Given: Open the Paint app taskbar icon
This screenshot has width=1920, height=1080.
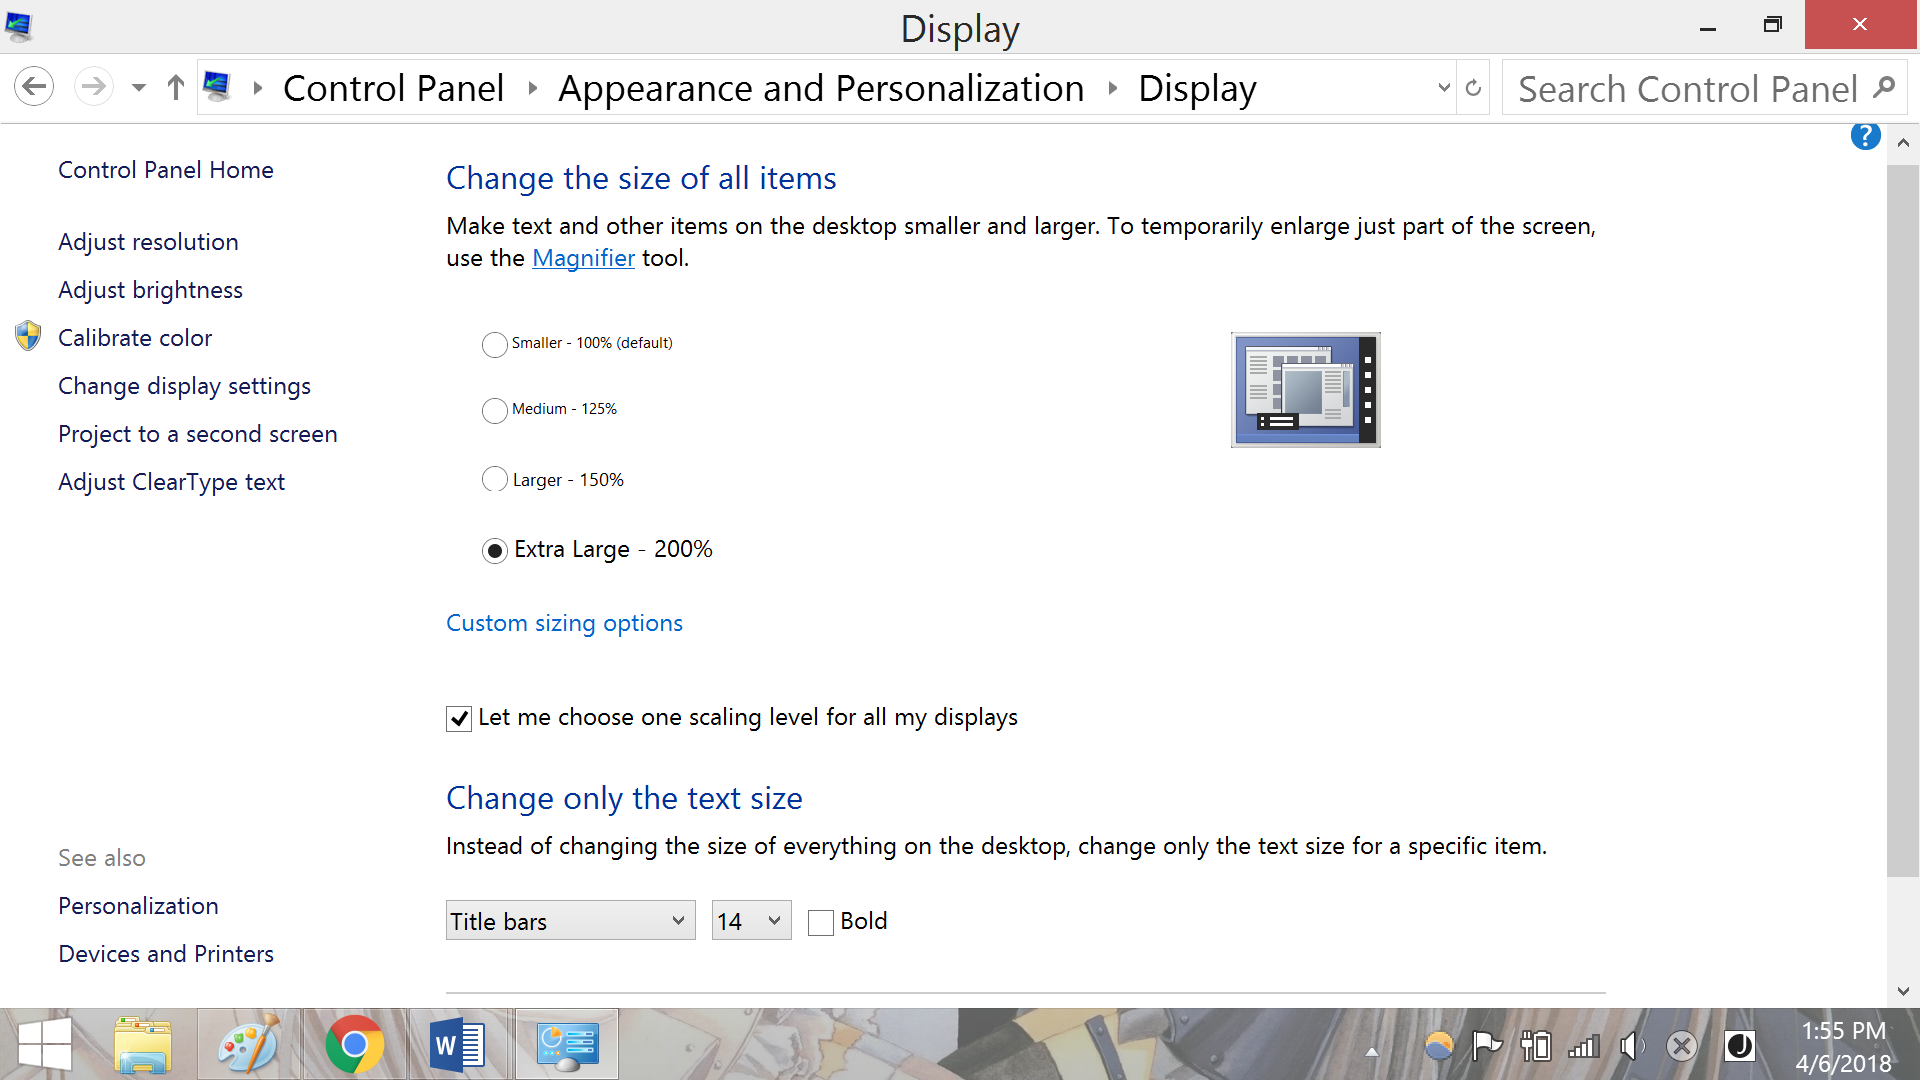Looking at the screenshot, I should click(248, 1044).
